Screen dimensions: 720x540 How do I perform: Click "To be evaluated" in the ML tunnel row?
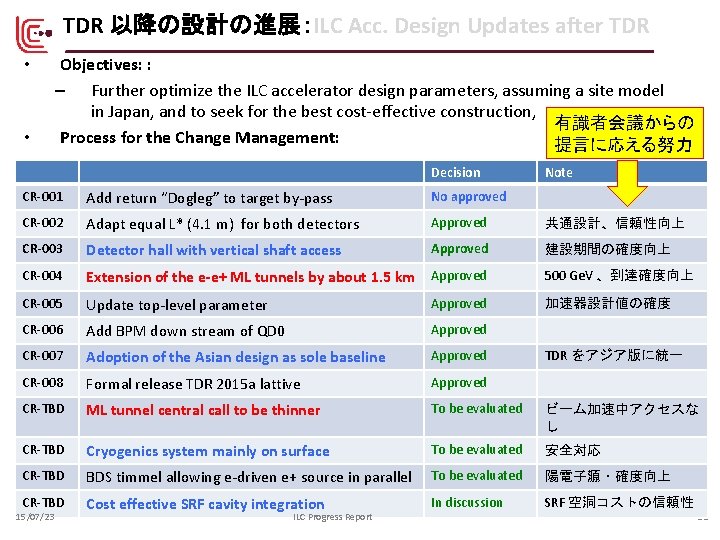tap(477, 409)
